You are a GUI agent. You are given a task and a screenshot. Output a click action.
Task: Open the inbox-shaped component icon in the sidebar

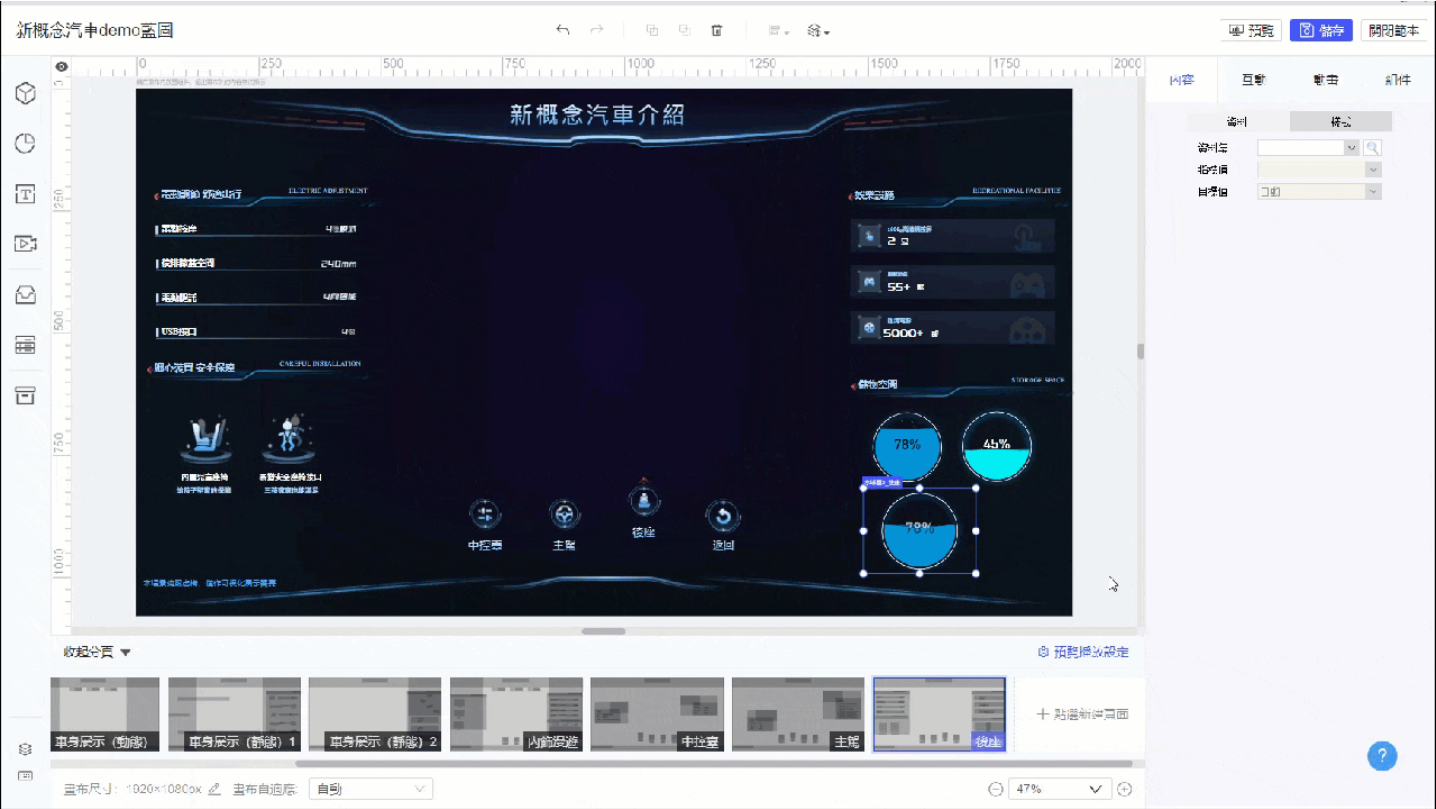point(25,295)
